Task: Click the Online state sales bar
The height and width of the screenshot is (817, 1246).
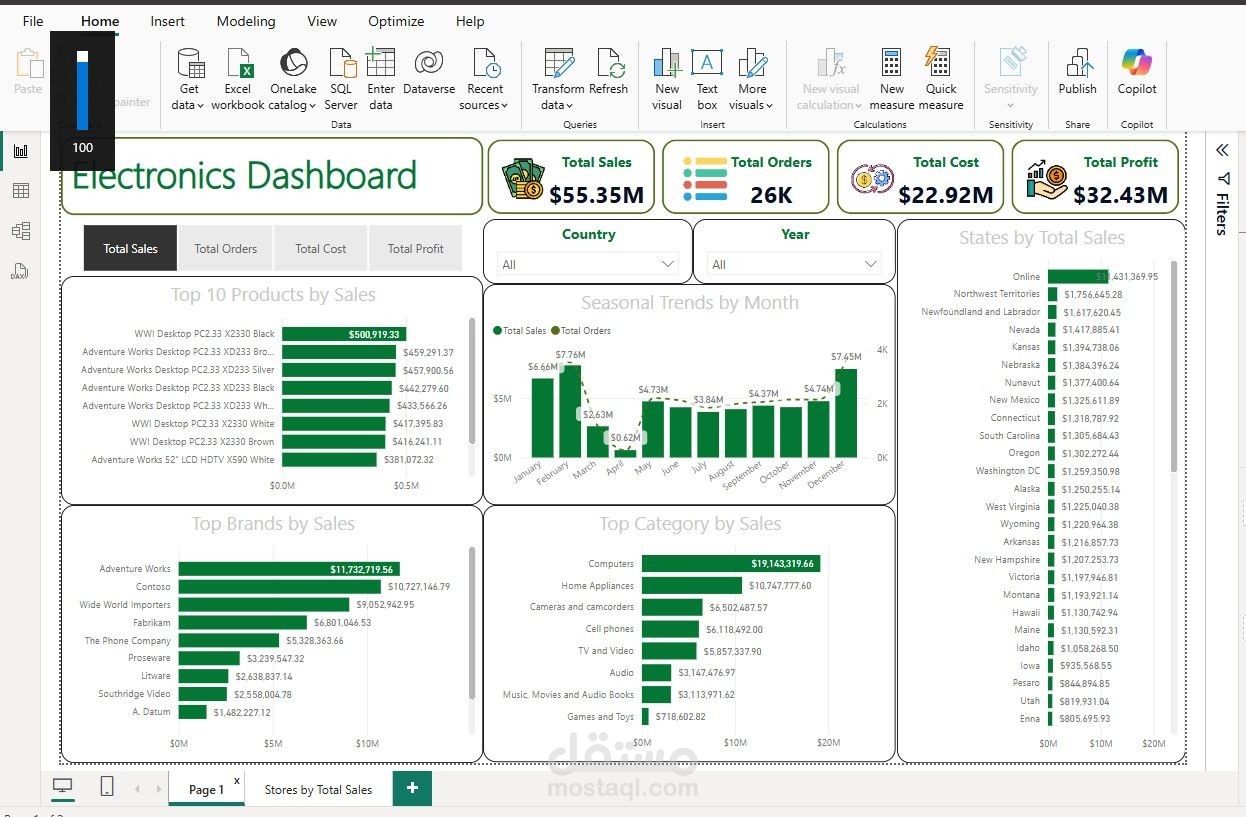Action: (1076, 276)
